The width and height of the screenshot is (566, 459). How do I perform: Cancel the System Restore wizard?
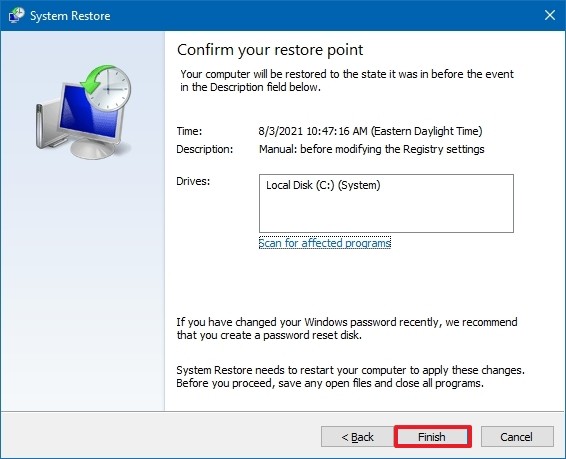pos(517,437)
